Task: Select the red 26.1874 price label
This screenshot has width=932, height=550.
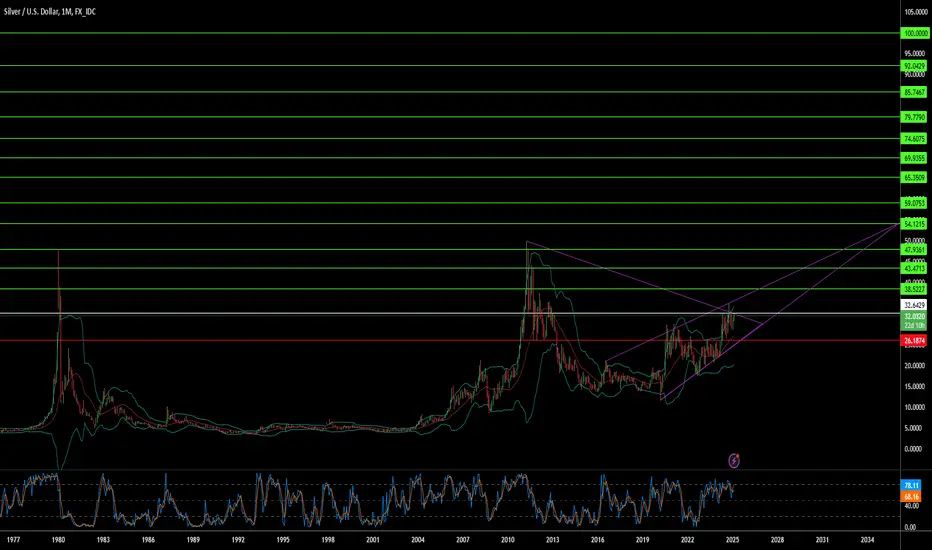Action: 914,341
